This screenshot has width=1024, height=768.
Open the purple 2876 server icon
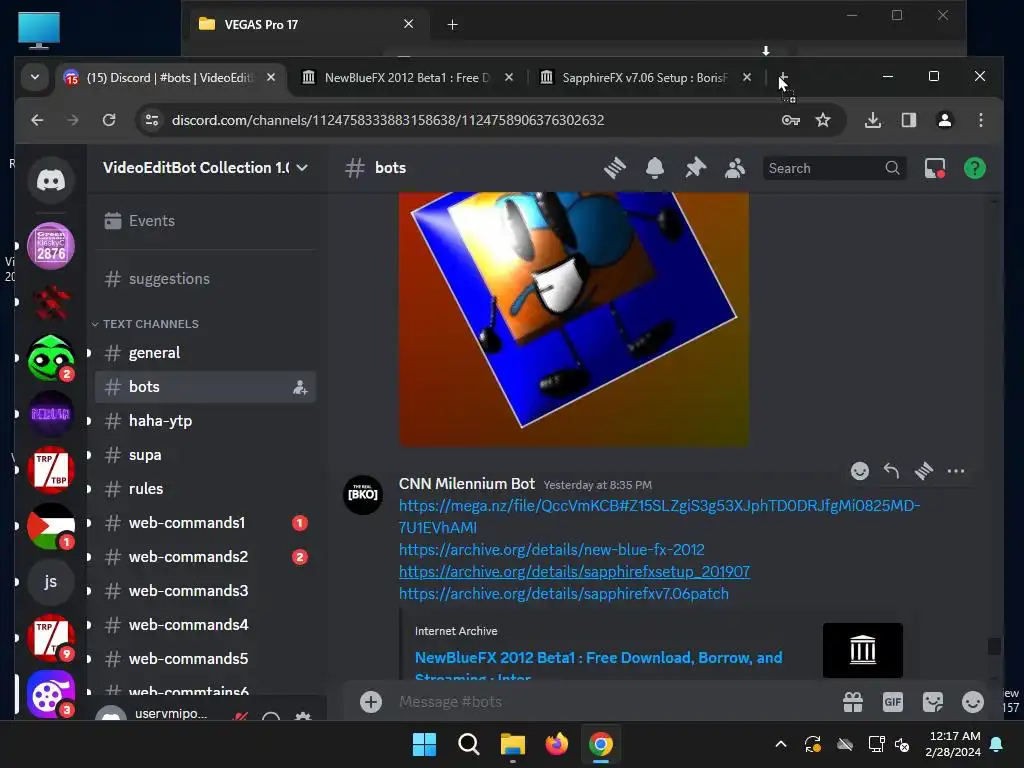(50, 246)
